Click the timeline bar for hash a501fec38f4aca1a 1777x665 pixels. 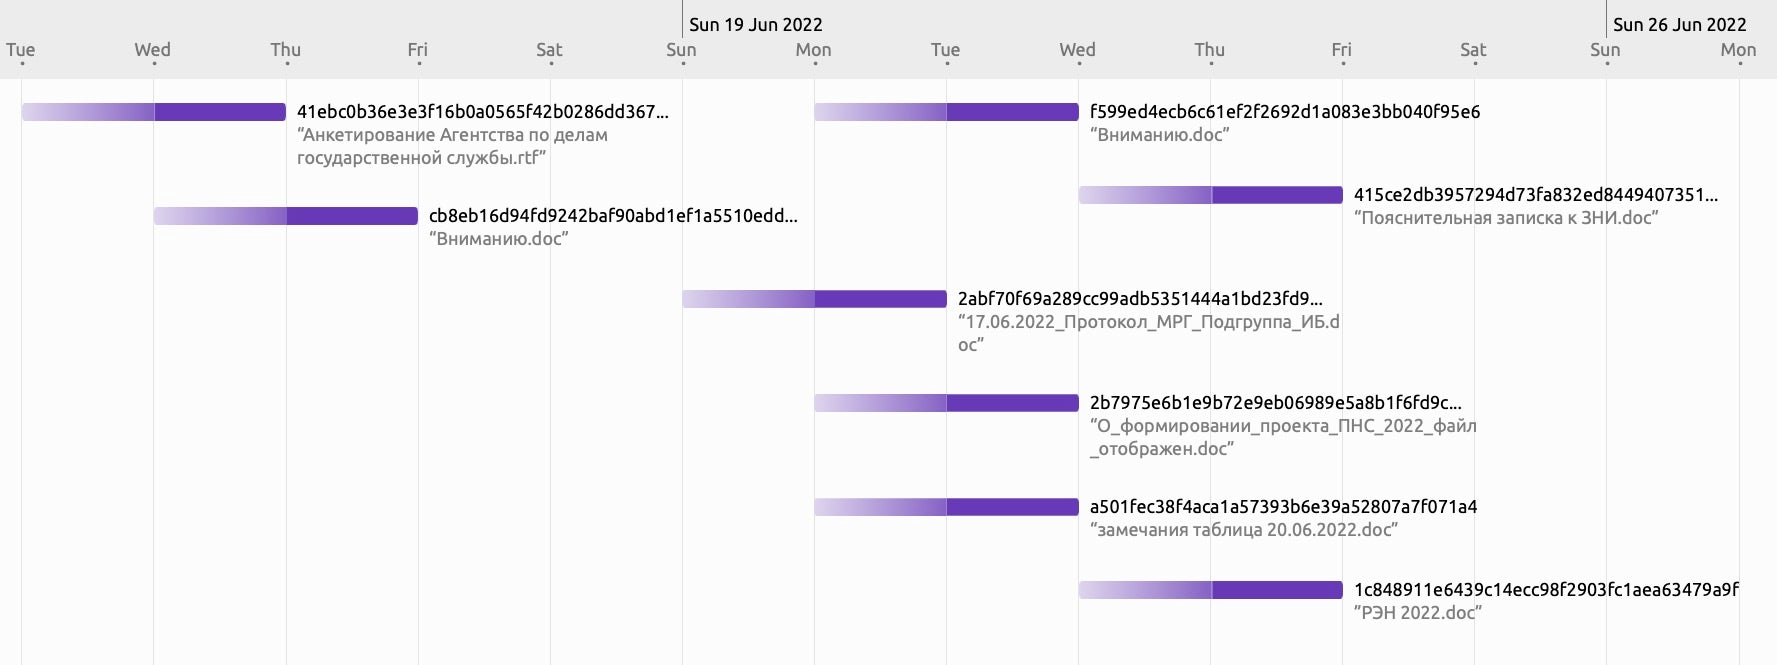tap(946, 507)
